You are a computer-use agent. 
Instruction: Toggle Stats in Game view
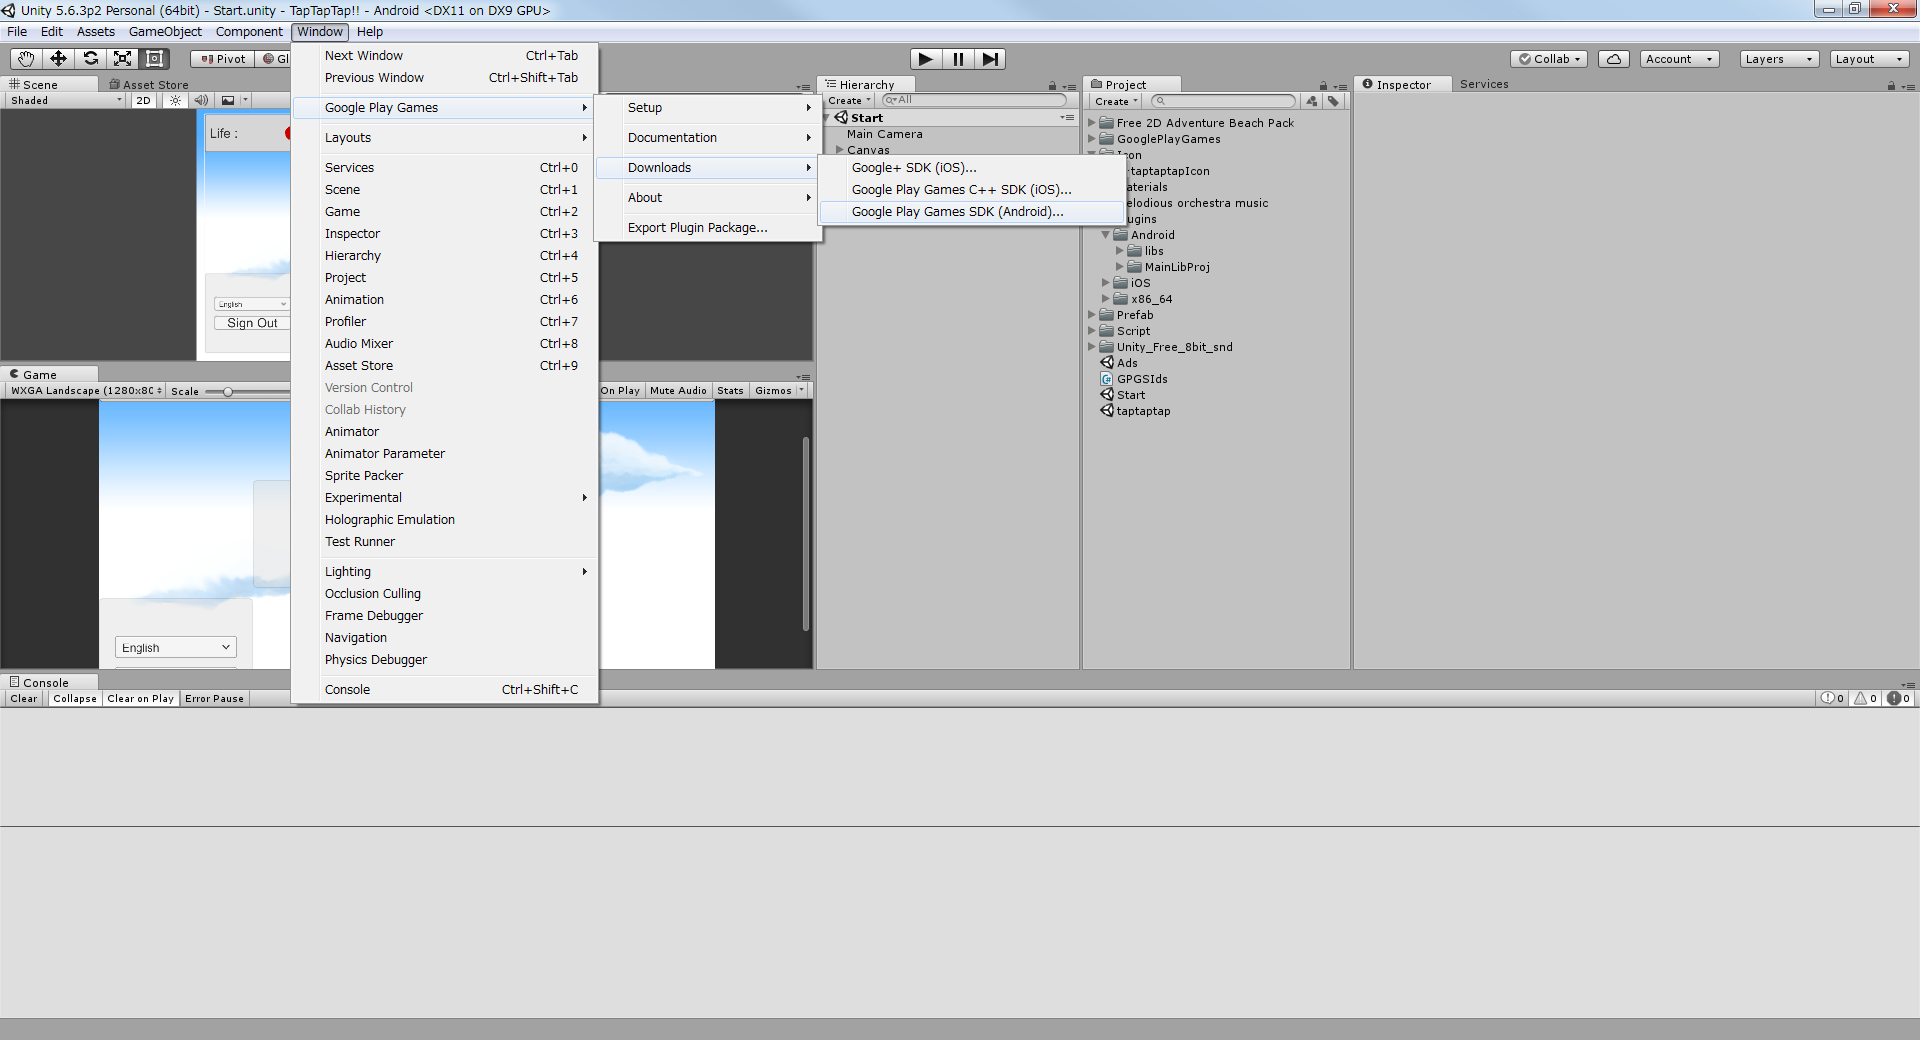pos(730,390)
